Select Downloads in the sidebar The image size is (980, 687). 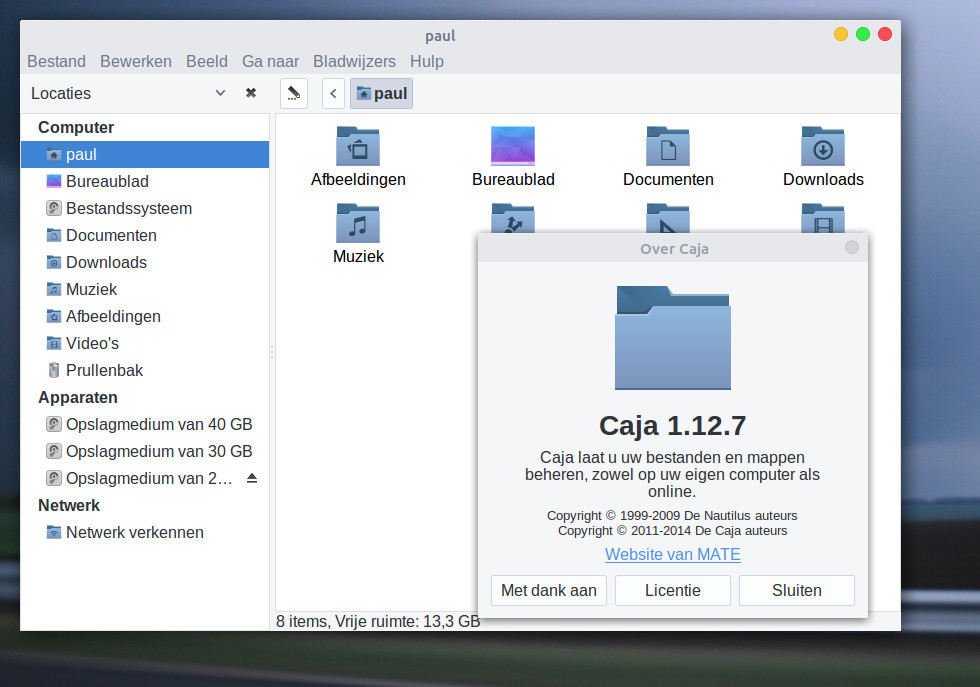145,262
